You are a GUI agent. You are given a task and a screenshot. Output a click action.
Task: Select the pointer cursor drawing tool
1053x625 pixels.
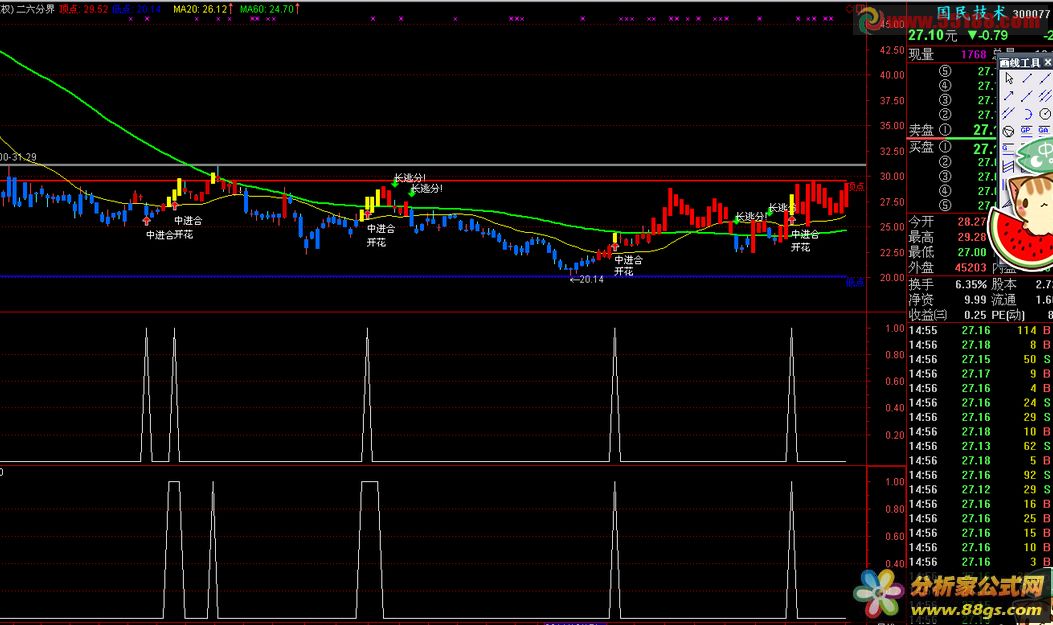[x=1009, y=78]
